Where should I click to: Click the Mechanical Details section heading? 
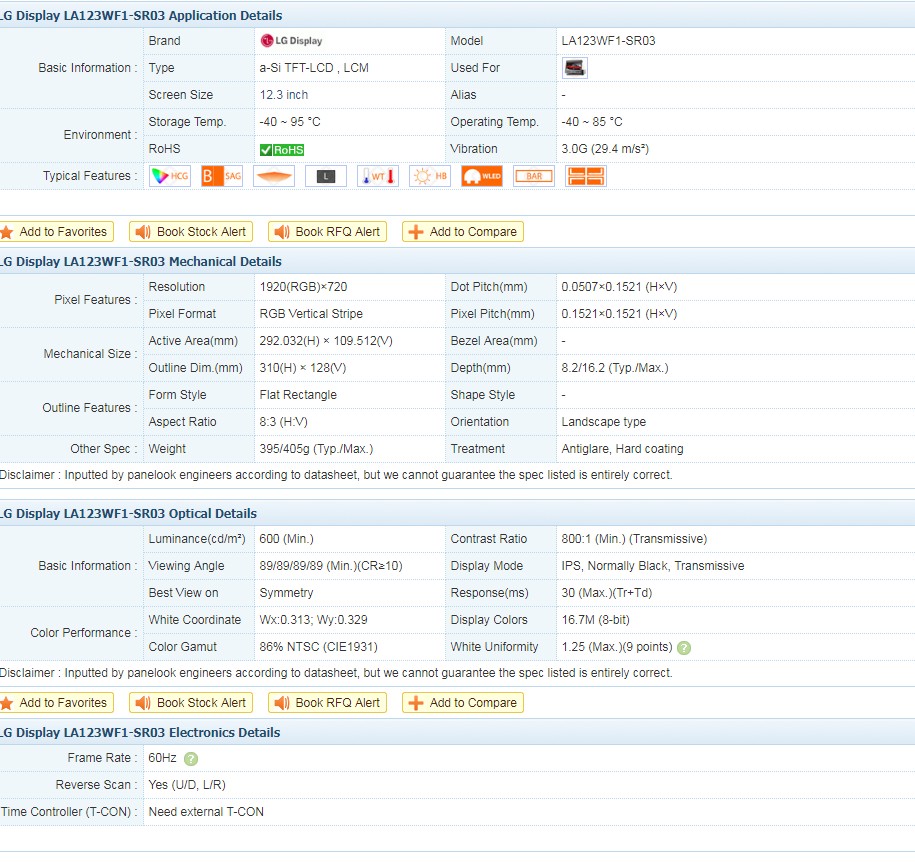(x=141, y=261)
